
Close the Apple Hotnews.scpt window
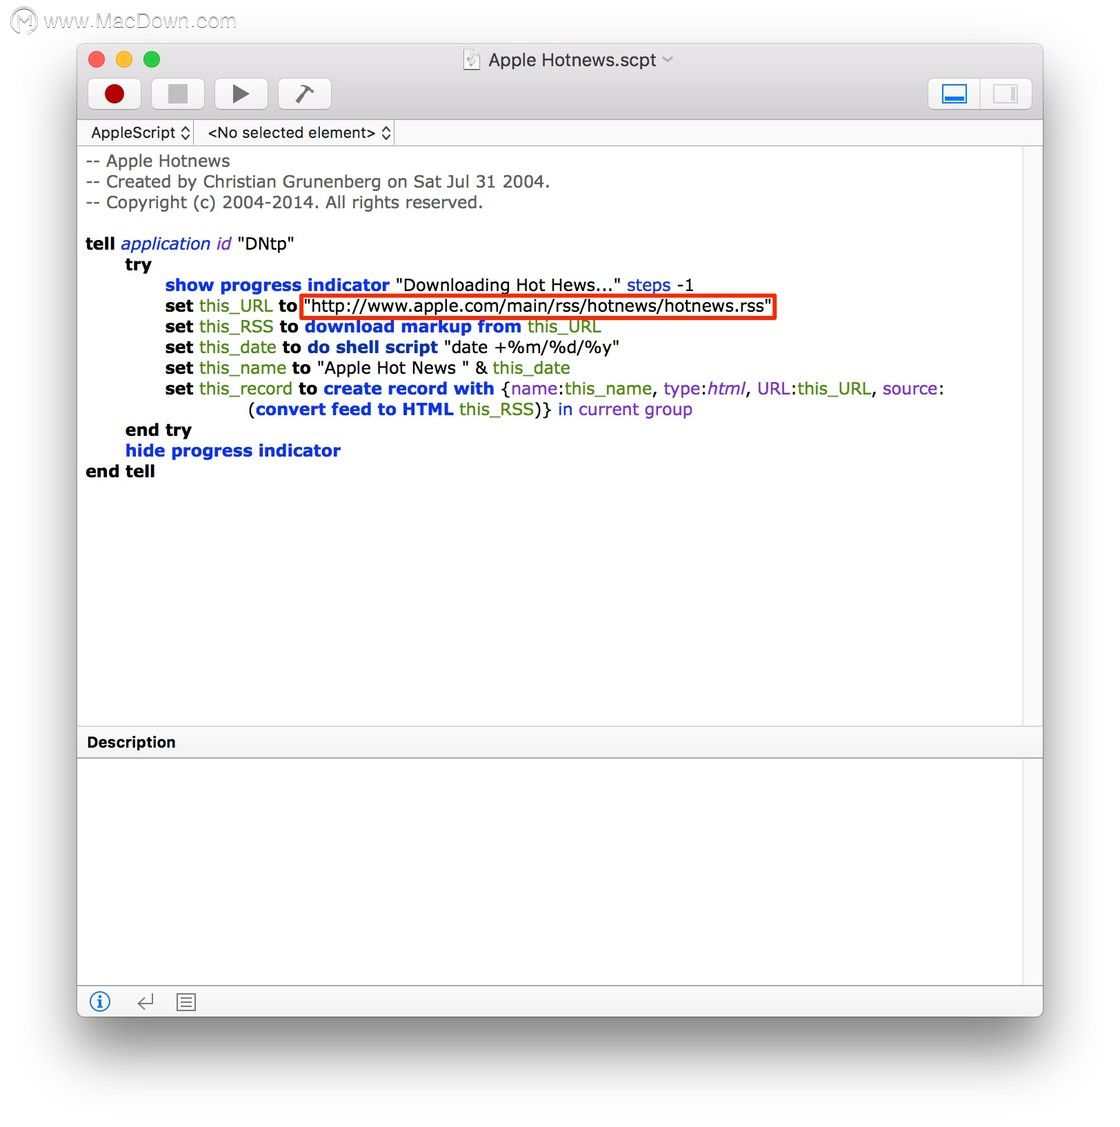click(96, 60)
